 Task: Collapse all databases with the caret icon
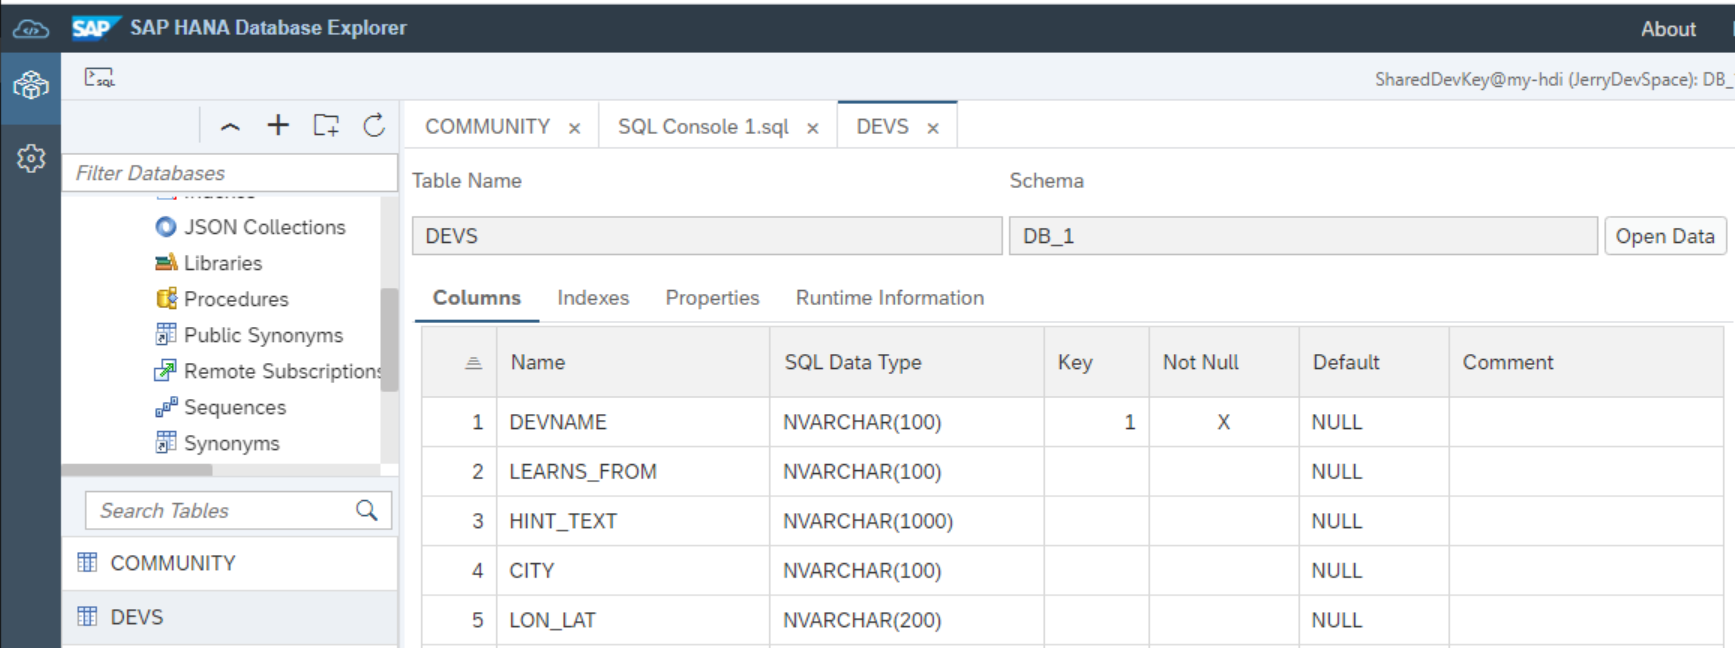[230, 126]
